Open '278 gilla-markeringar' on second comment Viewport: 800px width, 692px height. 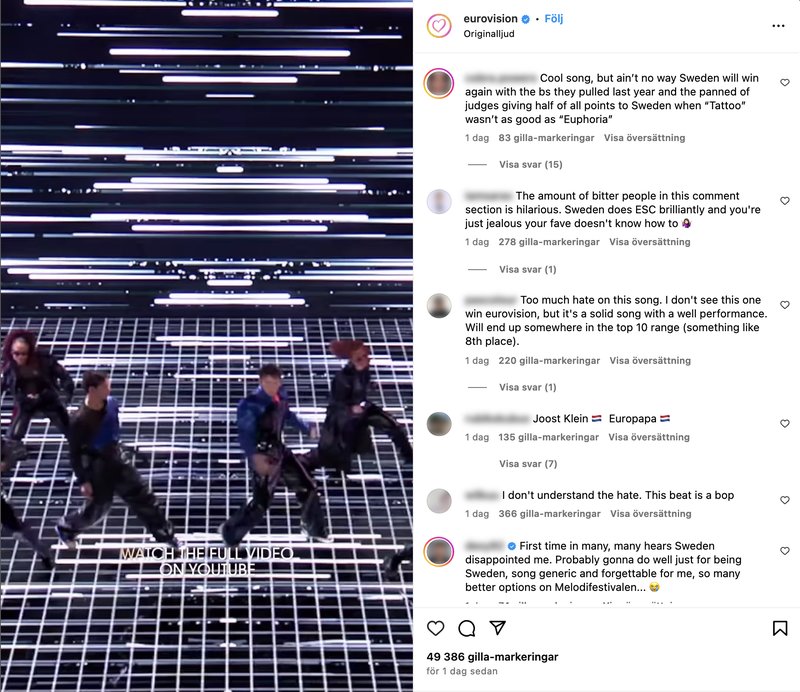click(x=549, y=242)
